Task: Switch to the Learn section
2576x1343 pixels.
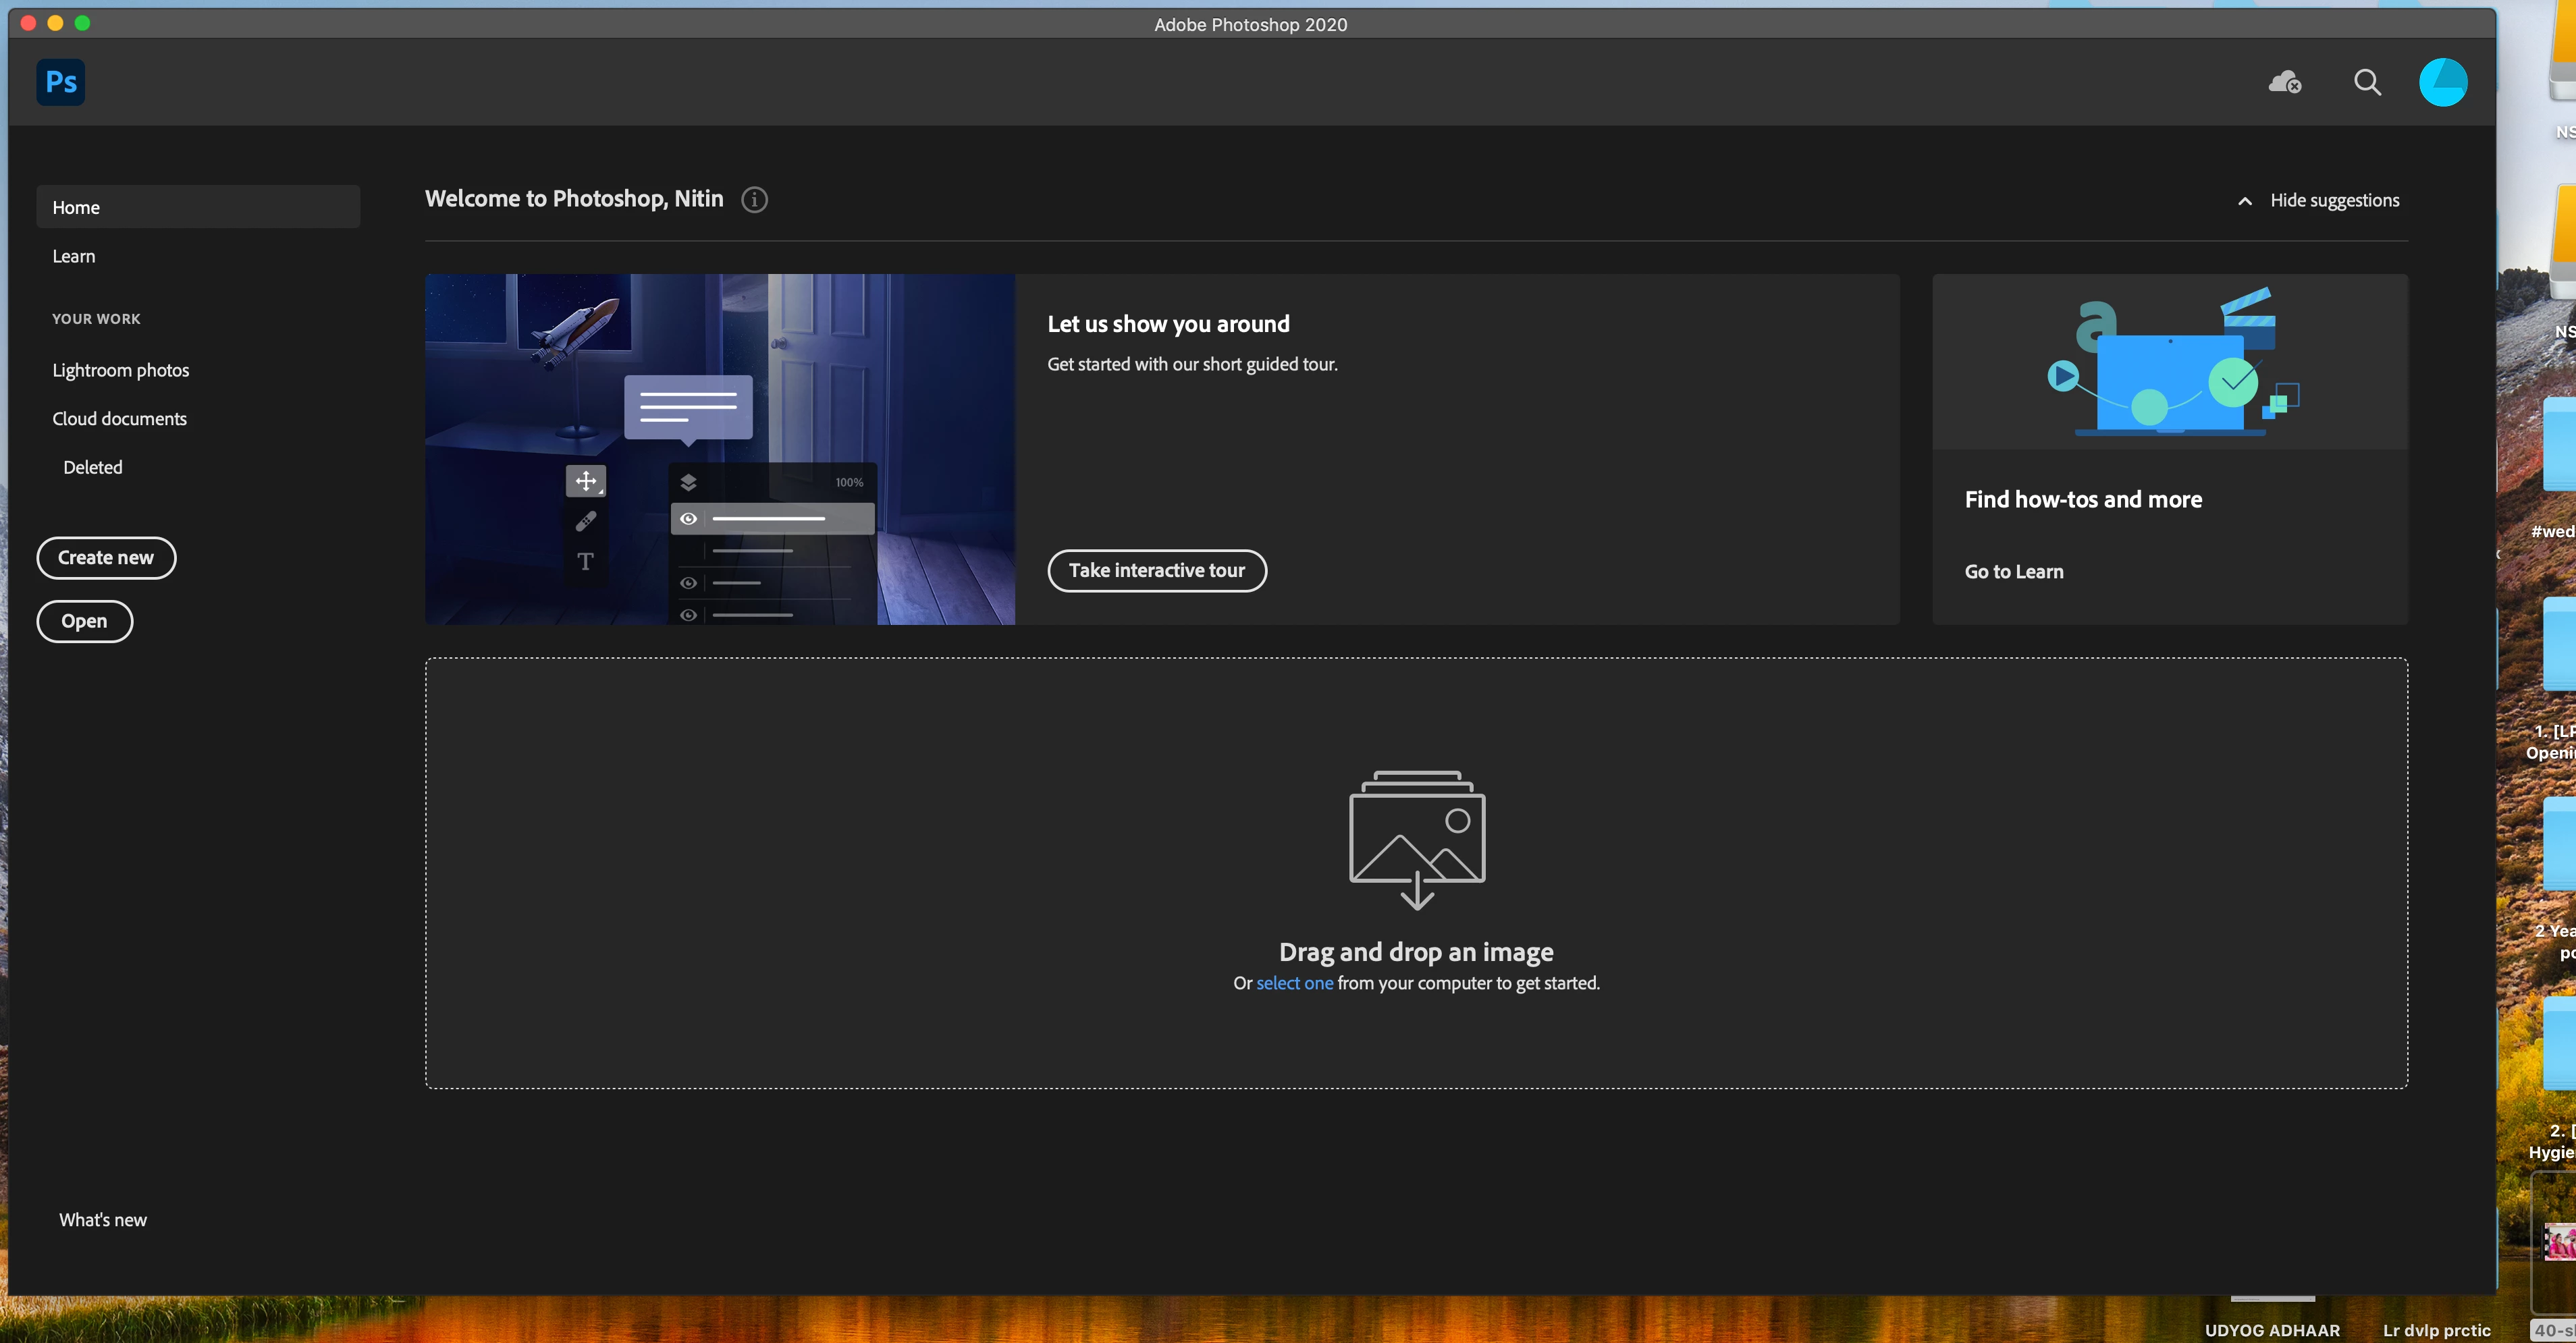Action: pos(74,256)
